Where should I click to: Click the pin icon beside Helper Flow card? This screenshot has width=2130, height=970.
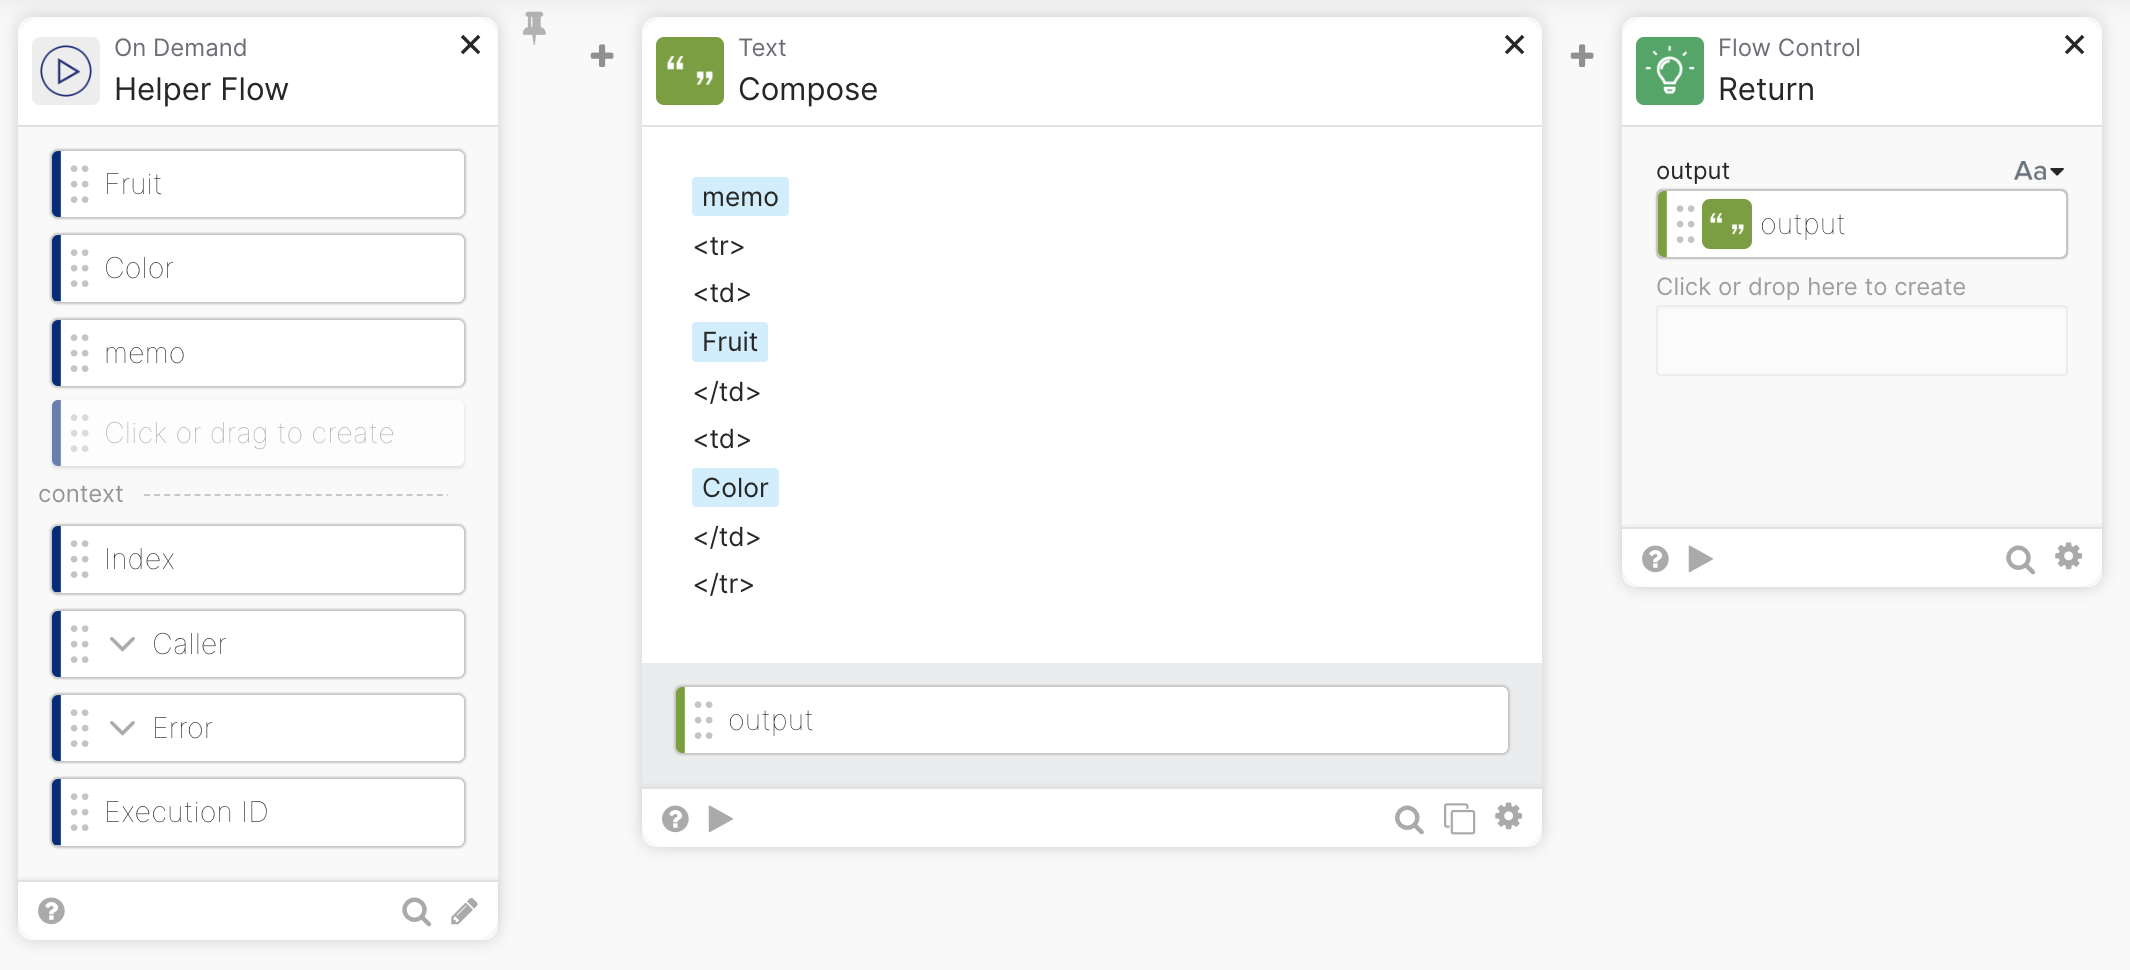pos(535,27)
